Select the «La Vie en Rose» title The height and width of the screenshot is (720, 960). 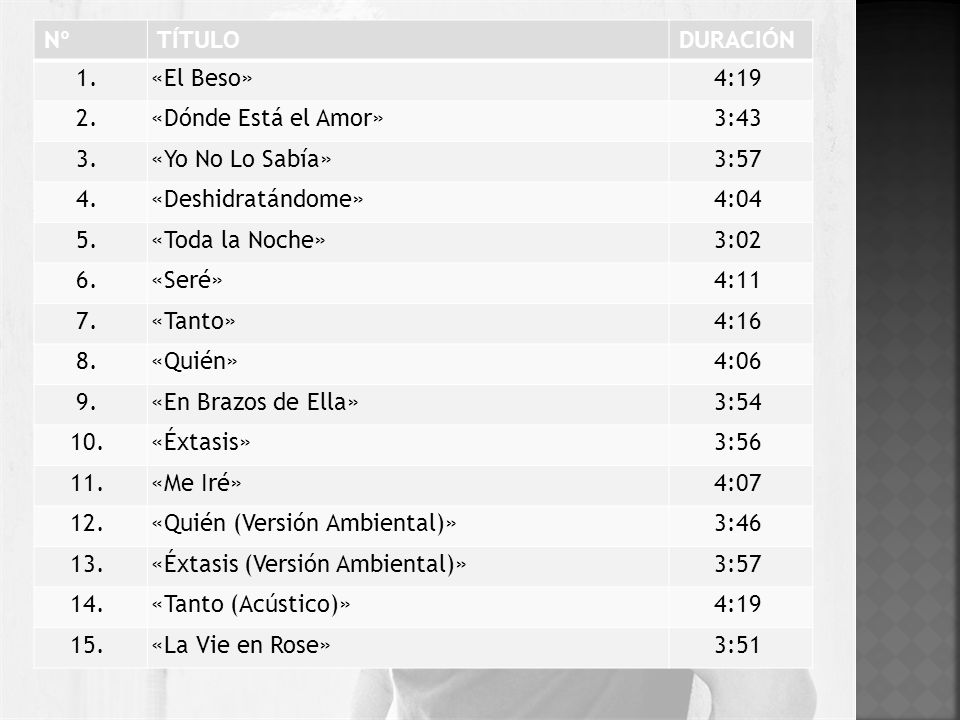coord(241,645)
